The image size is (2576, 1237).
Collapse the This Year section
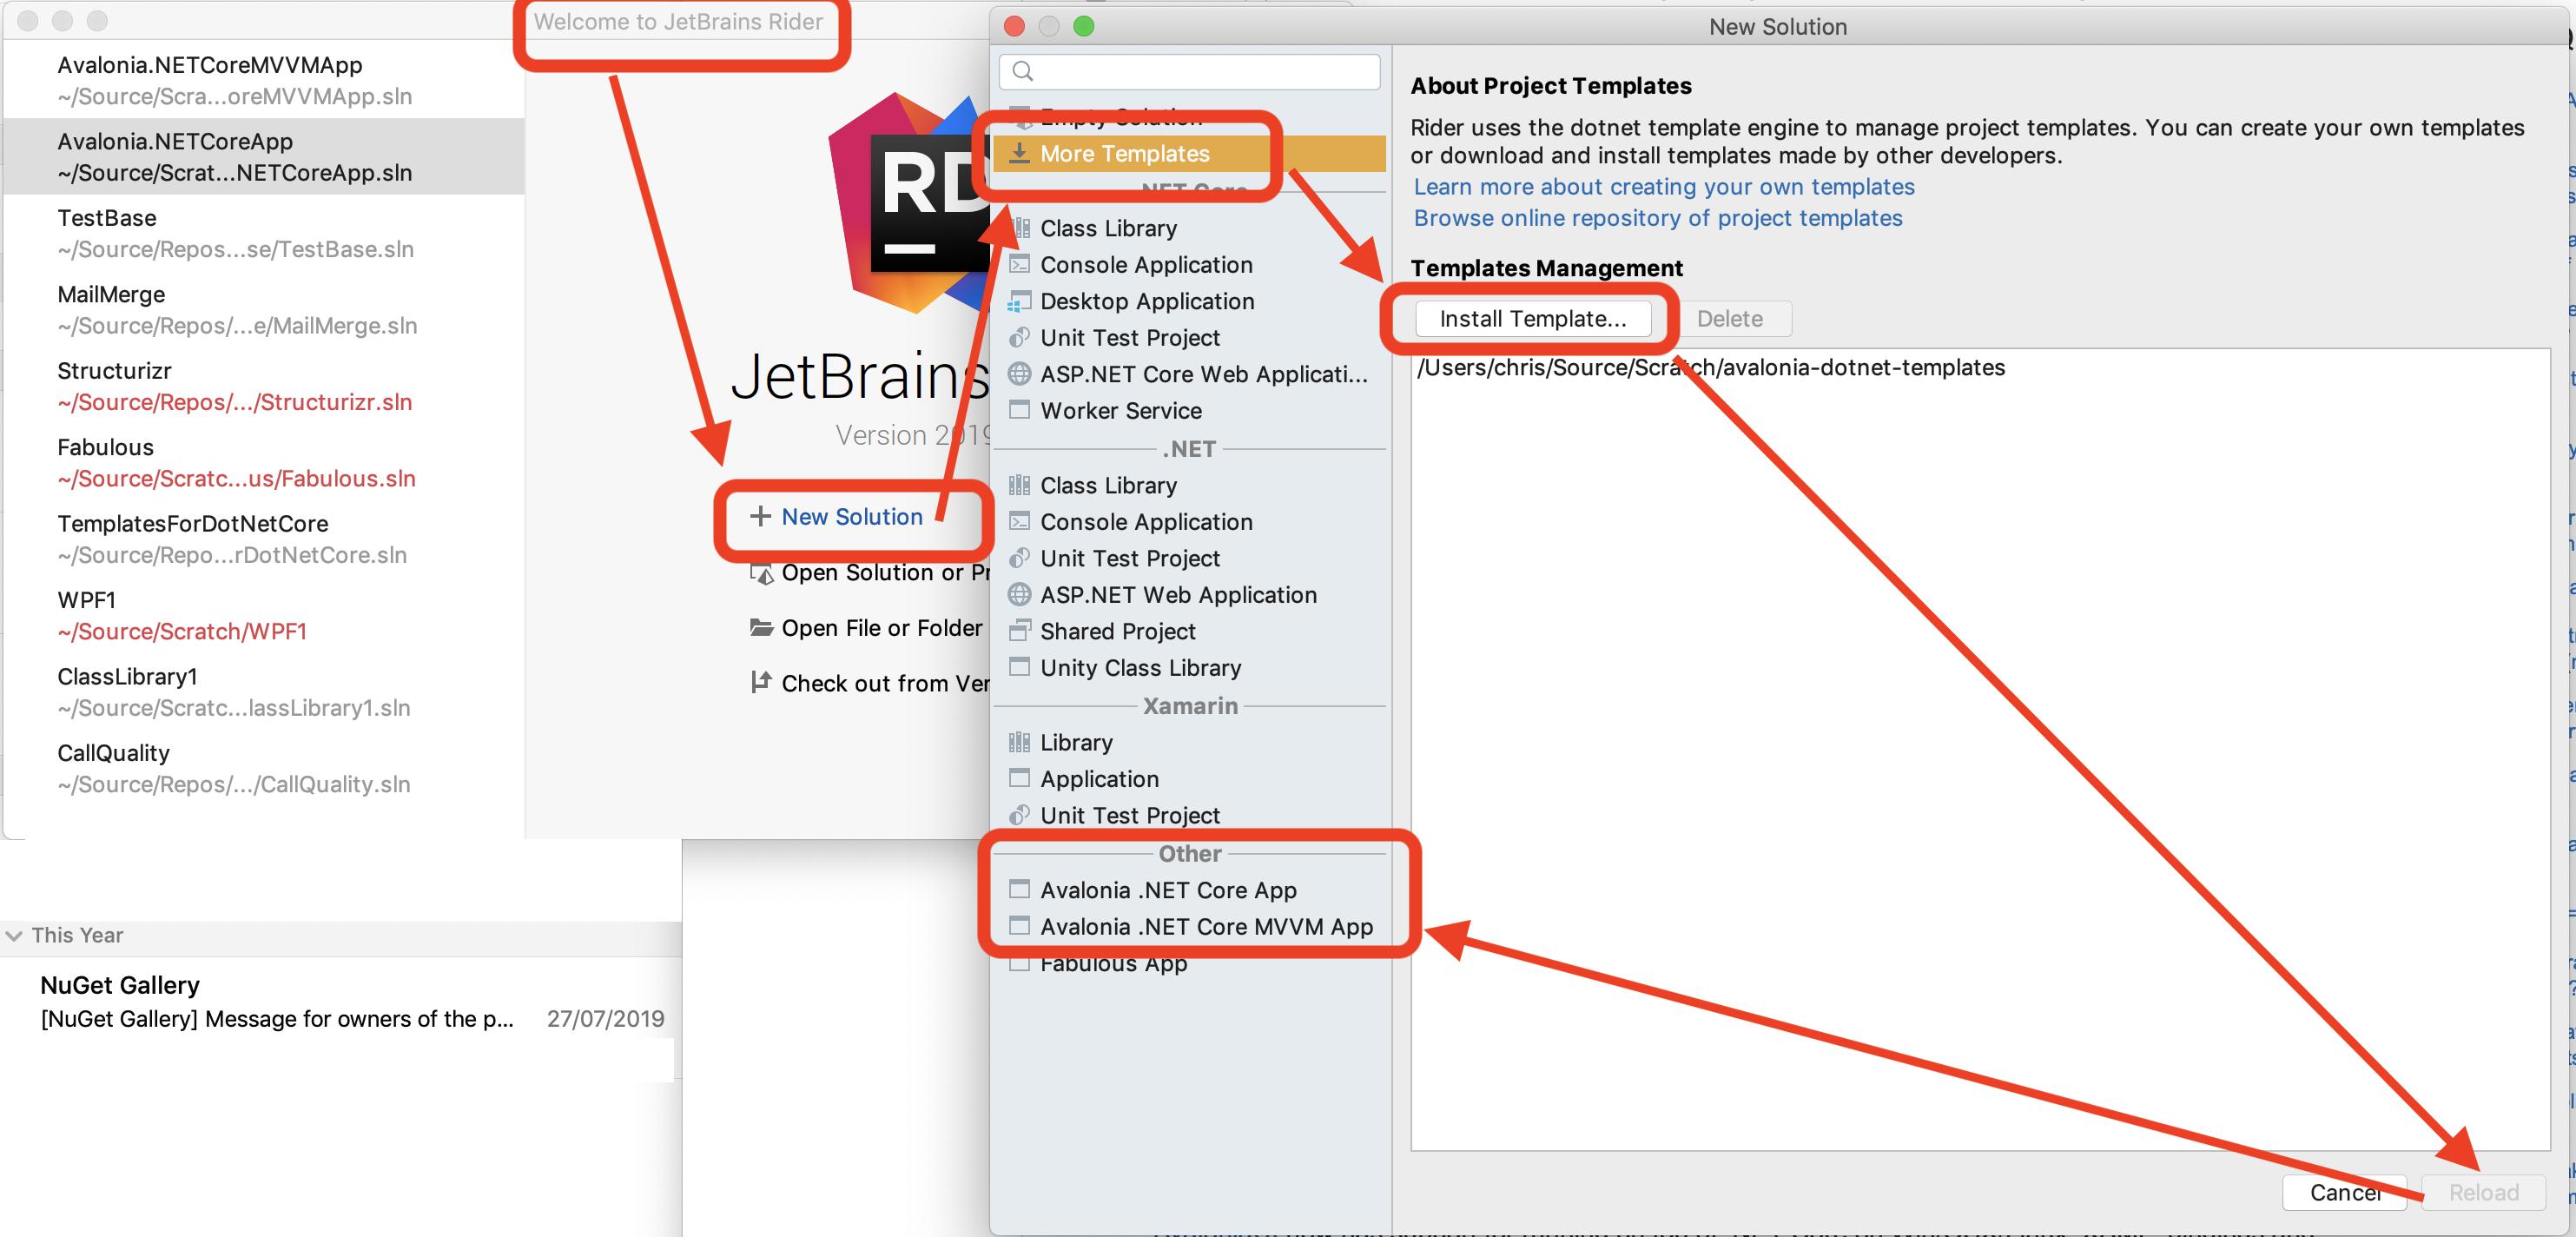coord(14,935)
